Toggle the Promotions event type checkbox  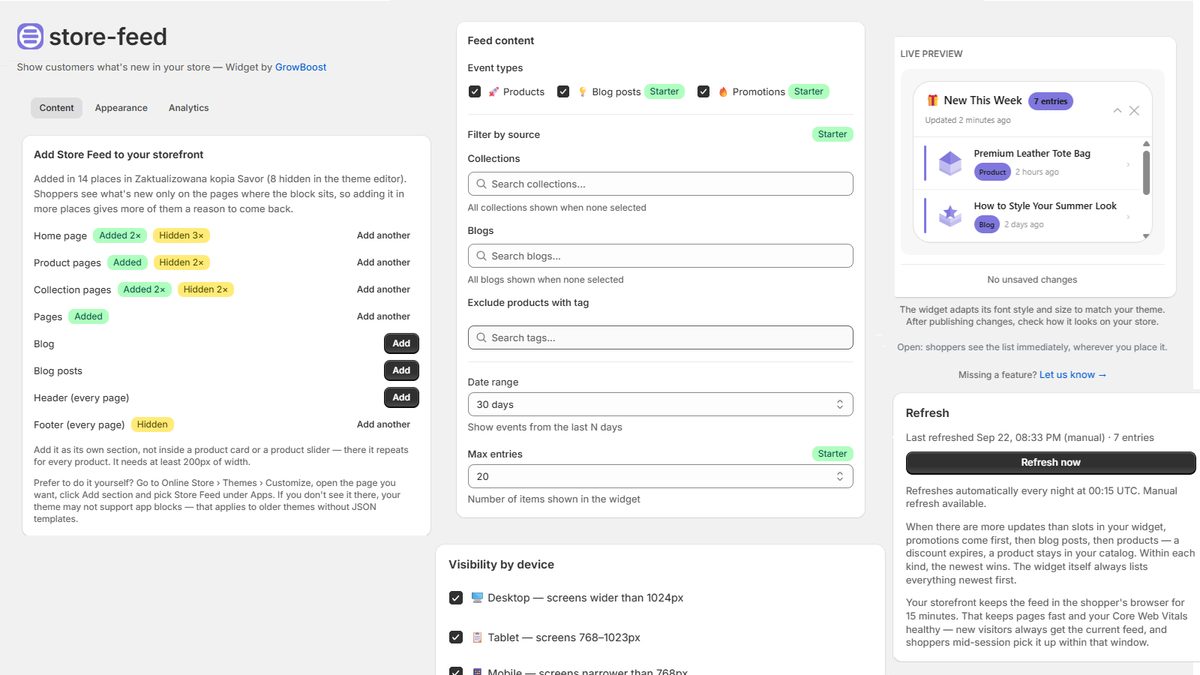tap(704, 92)
